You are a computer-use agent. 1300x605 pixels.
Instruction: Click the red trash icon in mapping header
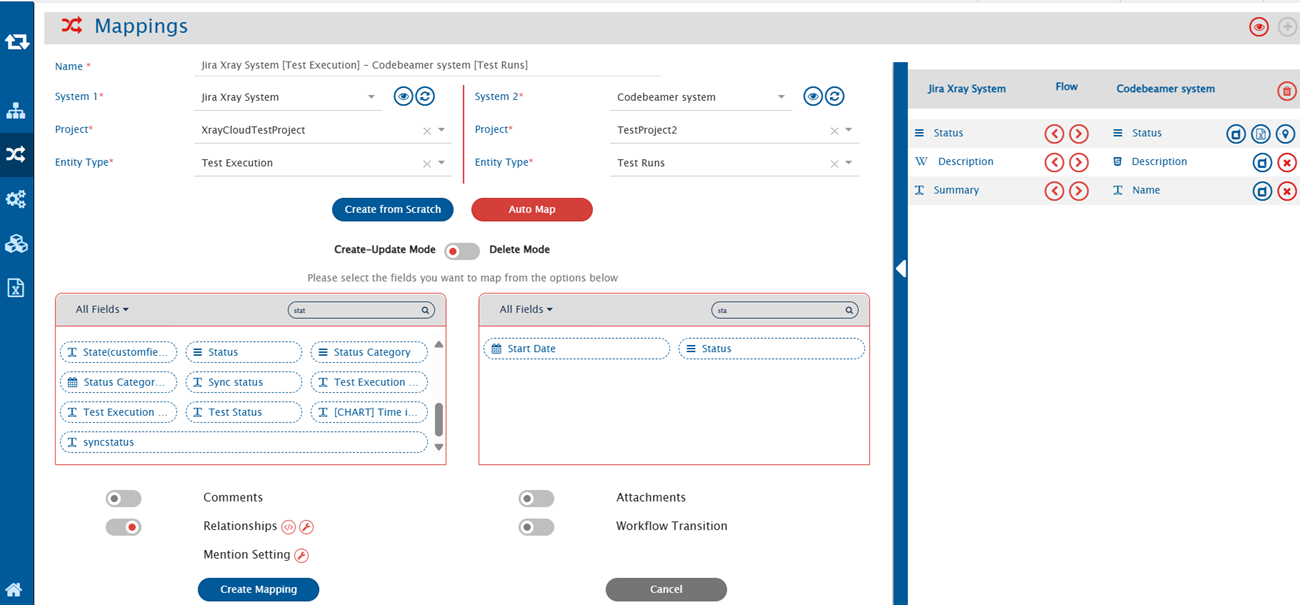pos(1286,91)
